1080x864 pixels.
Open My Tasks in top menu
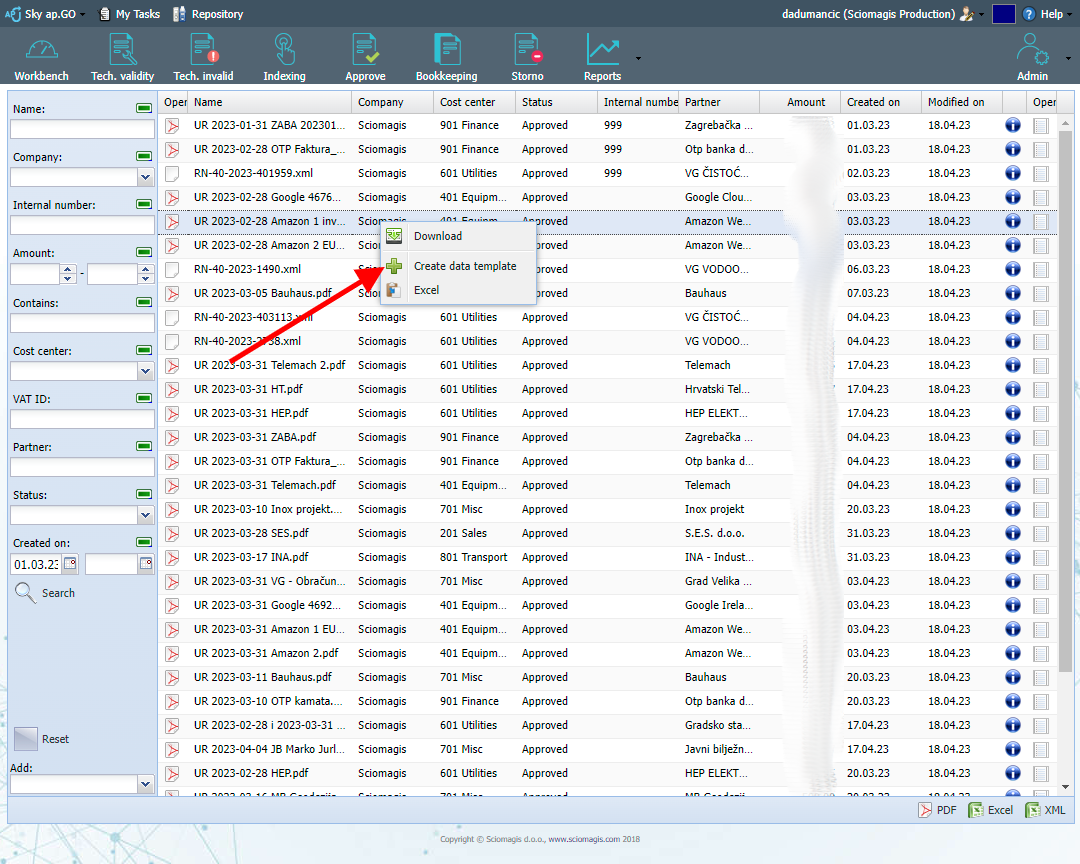point(129,14)
